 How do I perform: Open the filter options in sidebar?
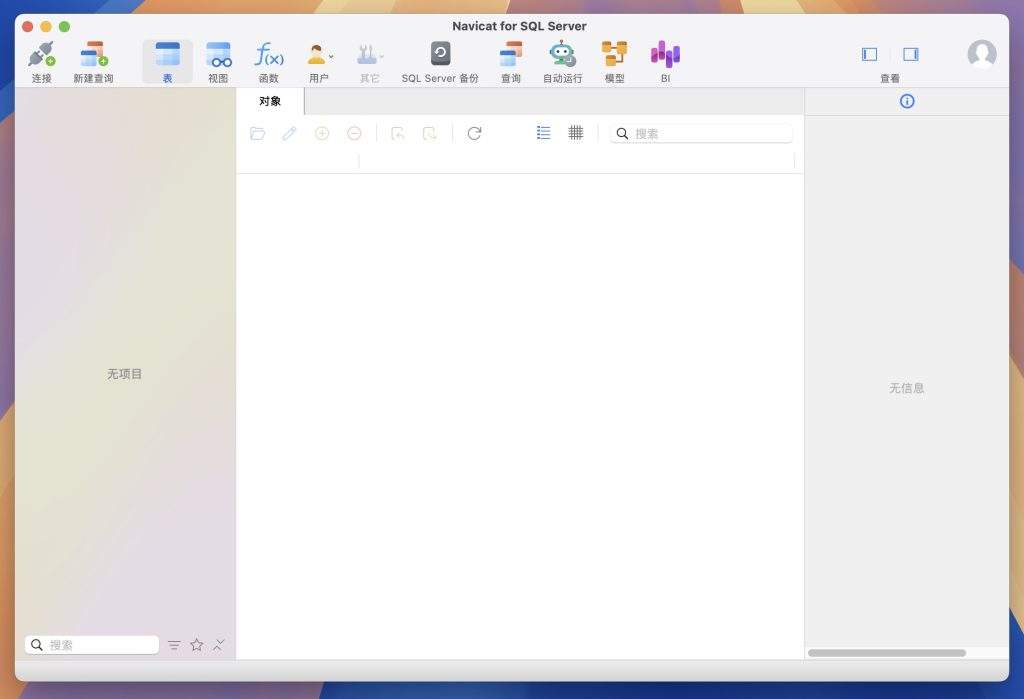click(174, 645)
